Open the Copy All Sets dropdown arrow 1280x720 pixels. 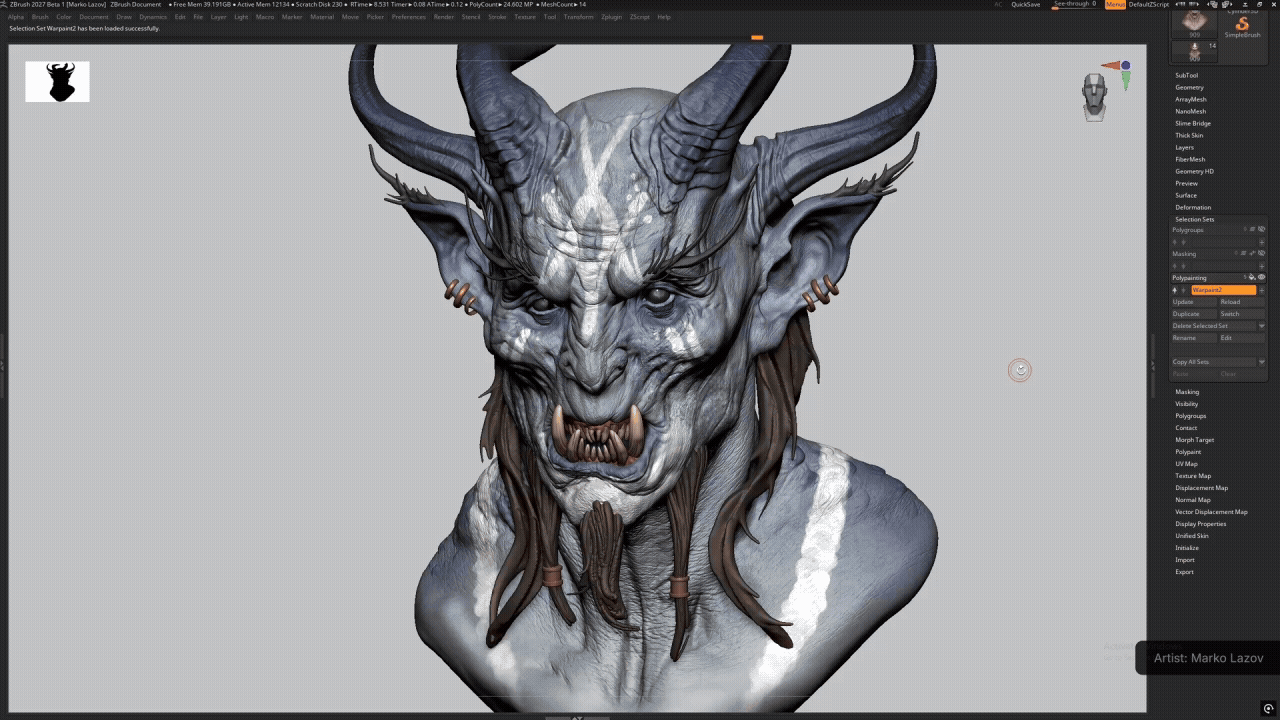coord(1261,362)
